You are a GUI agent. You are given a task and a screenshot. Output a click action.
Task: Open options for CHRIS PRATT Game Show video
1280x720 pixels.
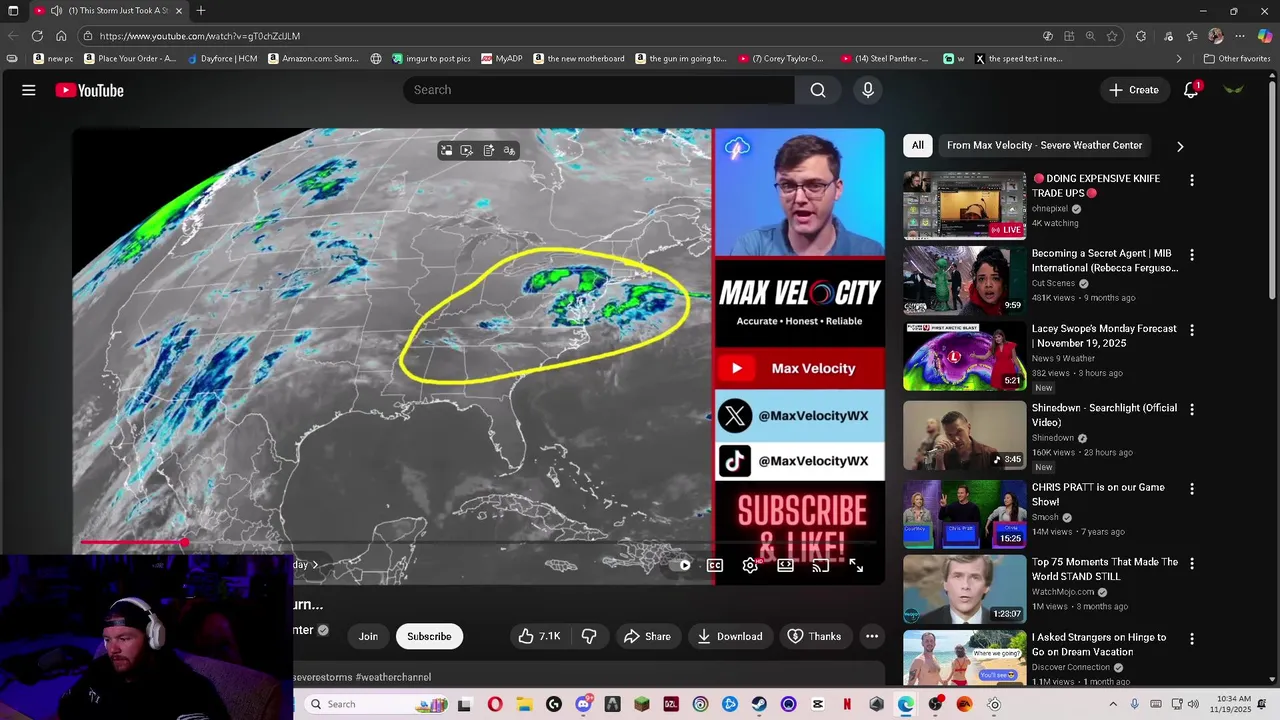coord(1191,489)
